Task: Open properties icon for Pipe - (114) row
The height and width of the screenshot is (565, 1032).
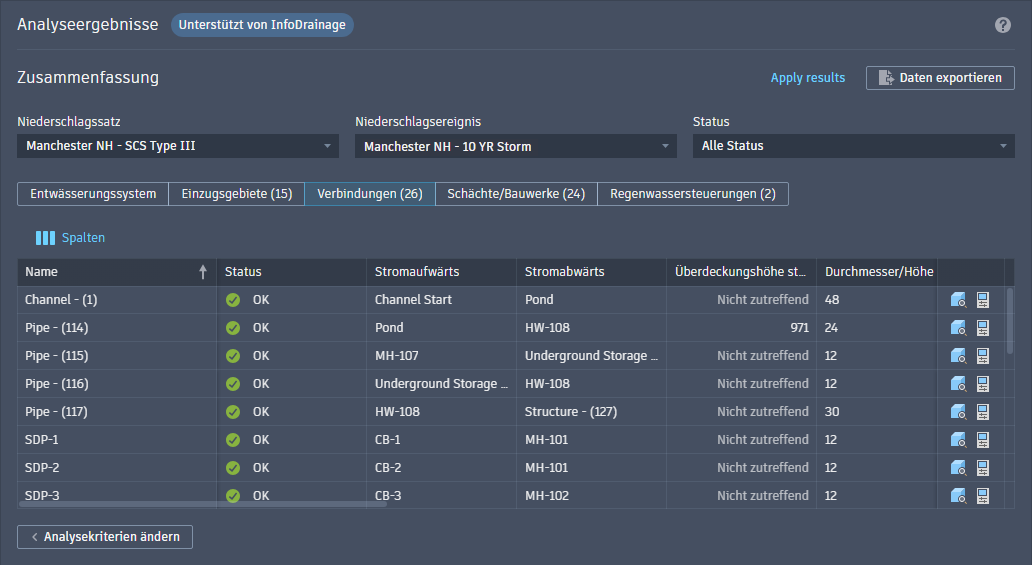Action: click(982, 328)
